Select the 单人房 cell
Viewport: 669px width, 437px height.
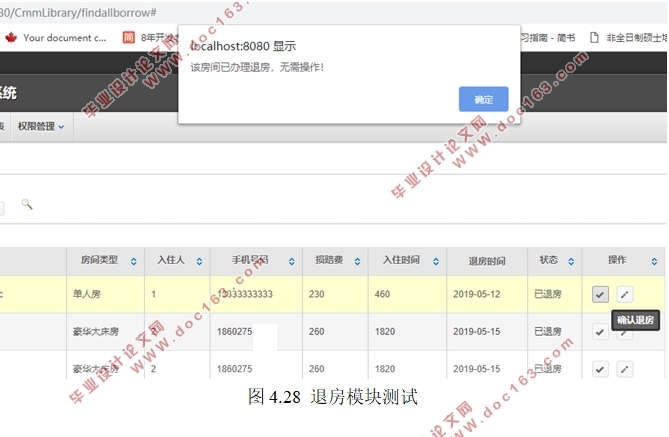[105, 294]
